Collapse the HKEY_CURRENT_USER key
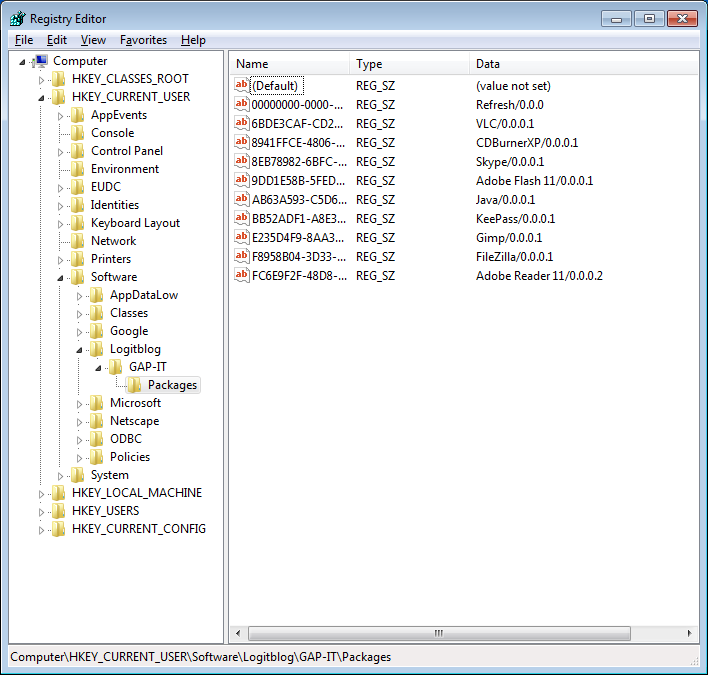 click(41, 98)
